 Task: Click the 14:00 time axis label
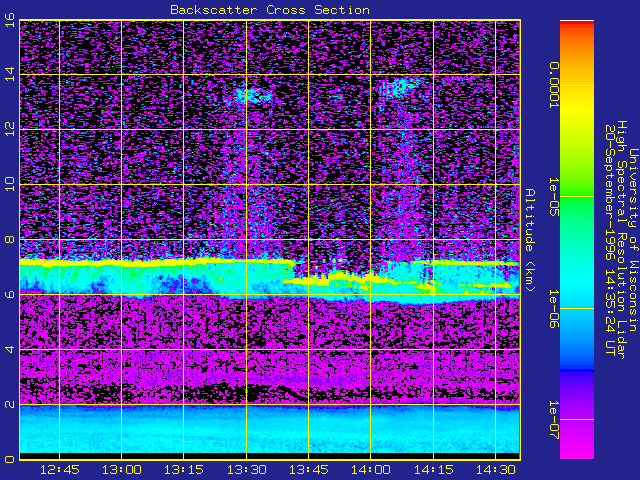pos(371,470)
